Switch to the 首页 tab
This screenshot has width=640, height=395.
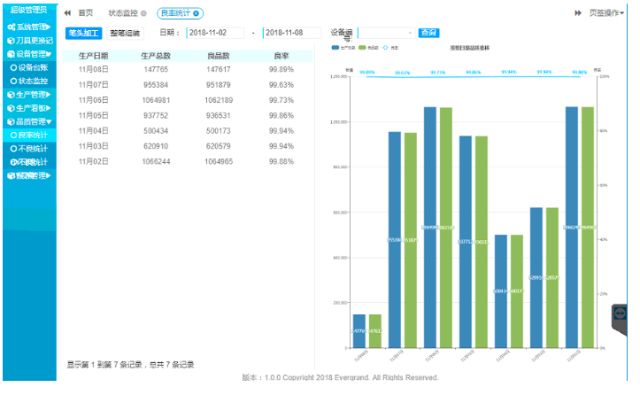point(85,13)
